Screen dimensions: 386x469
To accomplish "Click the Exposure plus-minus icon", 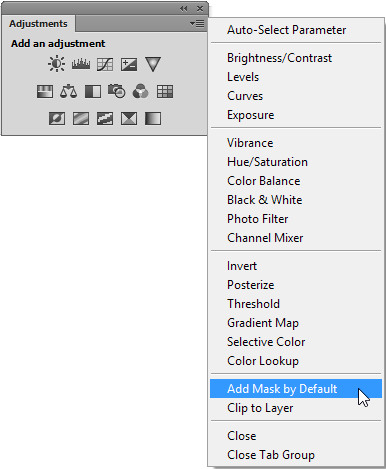I will [129, 64].
